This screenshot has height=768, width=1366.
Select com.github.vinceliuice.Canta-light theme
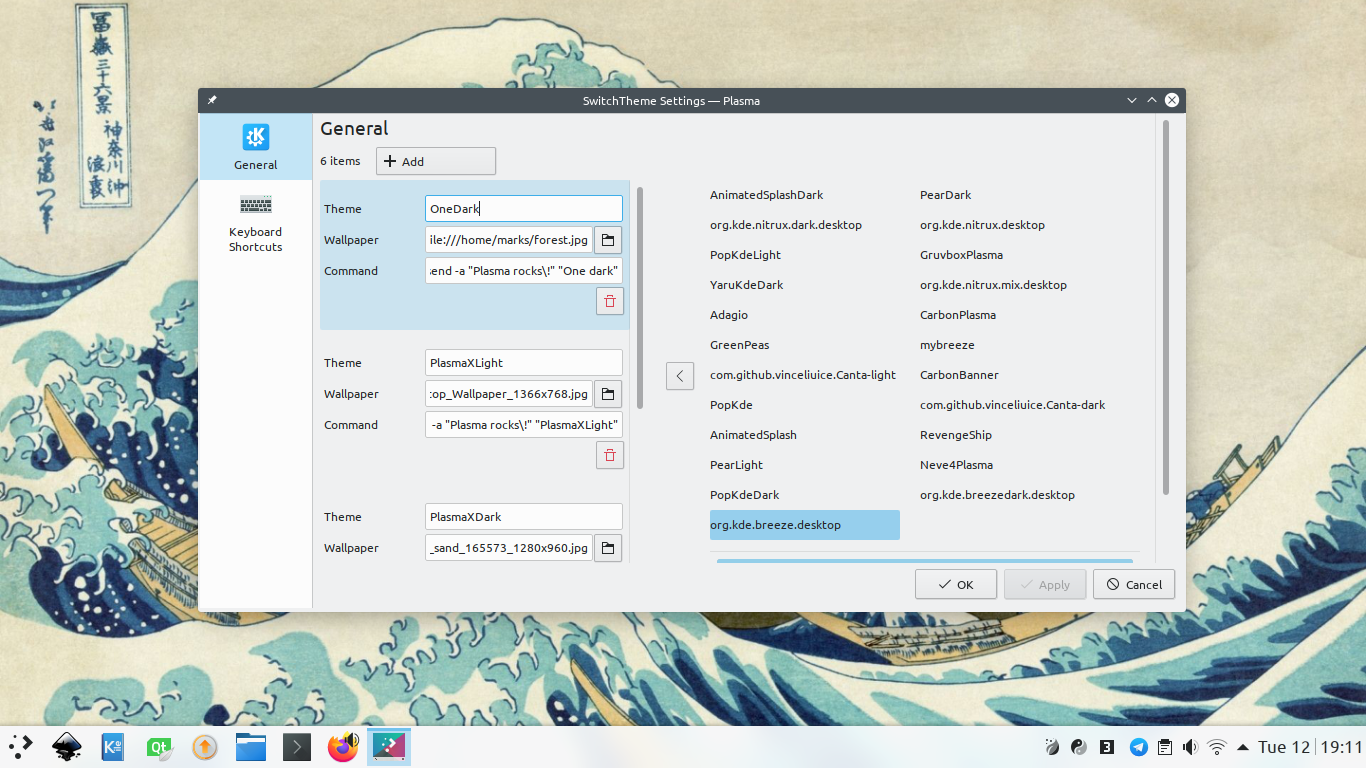click(x=803, y=375)
